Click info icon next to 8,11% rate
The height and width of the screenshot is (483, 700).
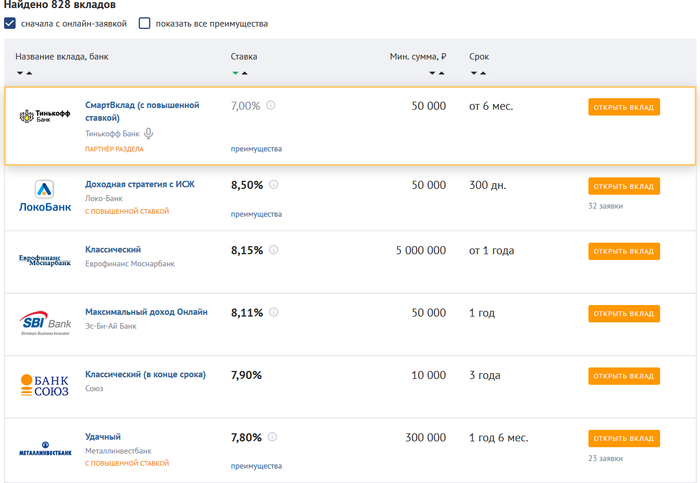click(x=274, y=312)
